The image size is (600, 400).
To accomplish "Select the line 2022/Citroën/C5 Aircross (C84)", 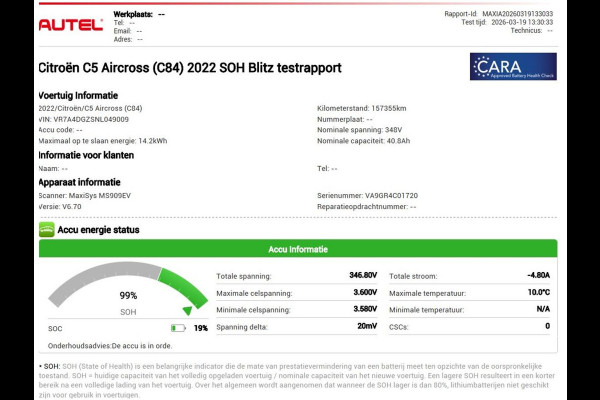I will point(90,108).
